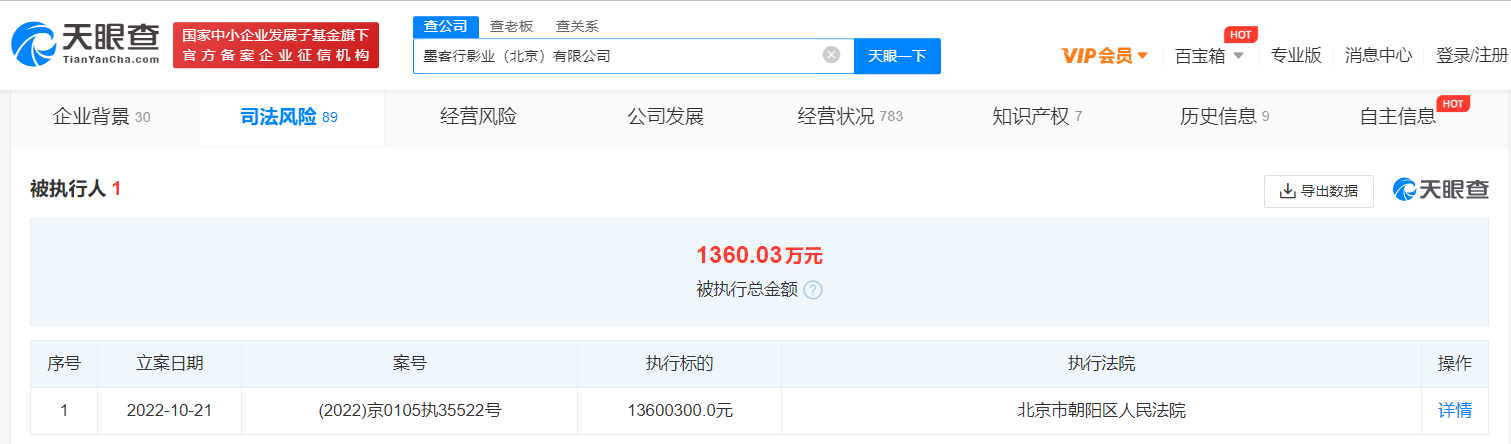Click the 登录/注册 link
Viewport: 1511px width, 444px height.
tap(1471, 56)
